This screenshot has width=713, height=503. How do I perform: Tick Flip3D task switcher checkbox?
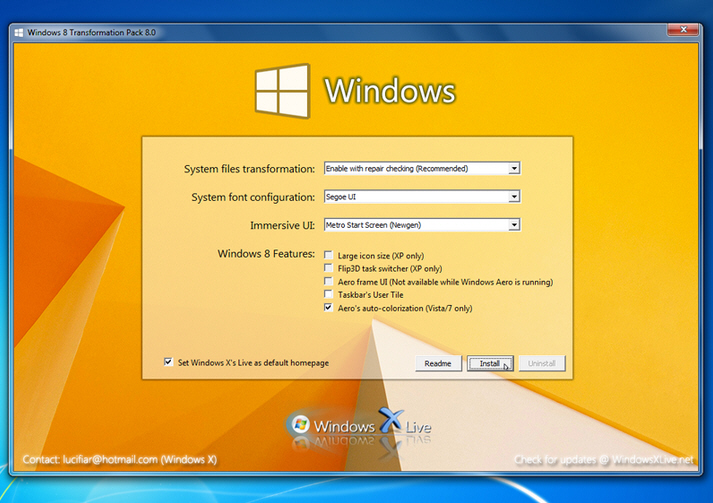pyautogui.click(x=328, y=268)
